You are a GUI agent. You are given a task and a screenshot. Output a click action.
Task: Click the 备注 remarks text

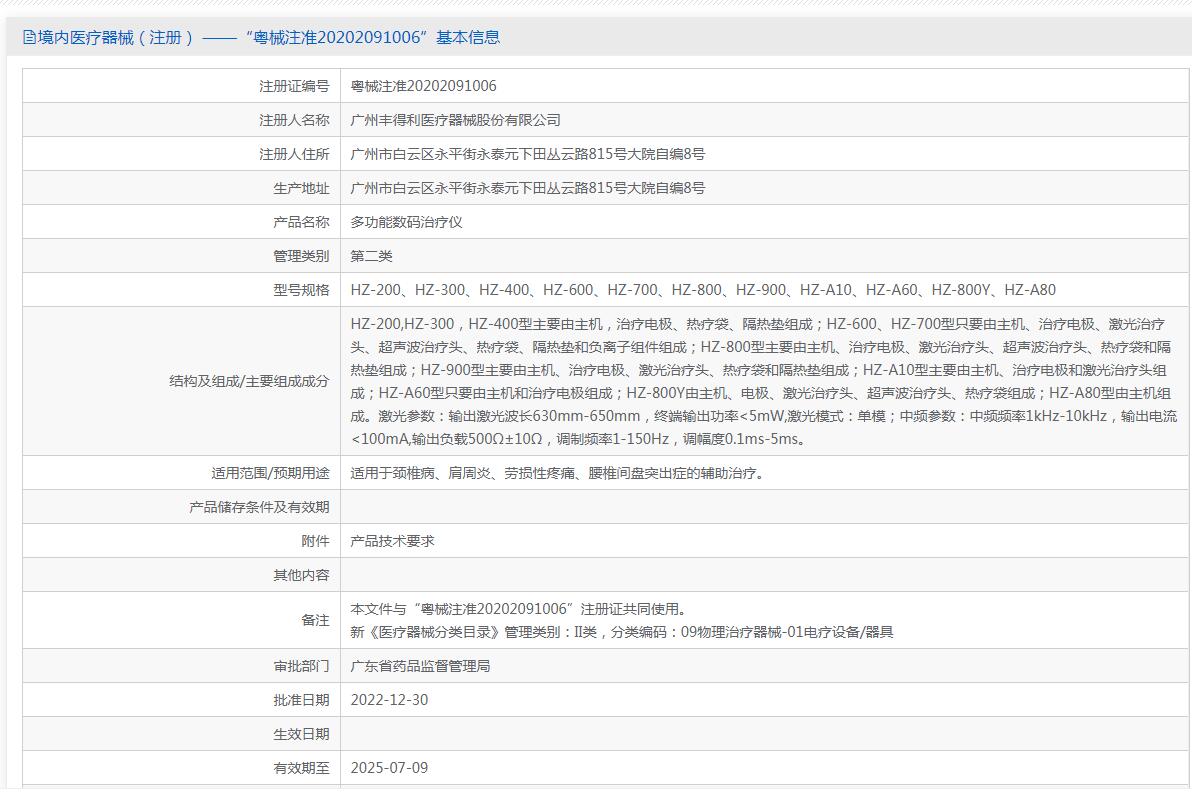pyautogui.click(x=621, y=620)
